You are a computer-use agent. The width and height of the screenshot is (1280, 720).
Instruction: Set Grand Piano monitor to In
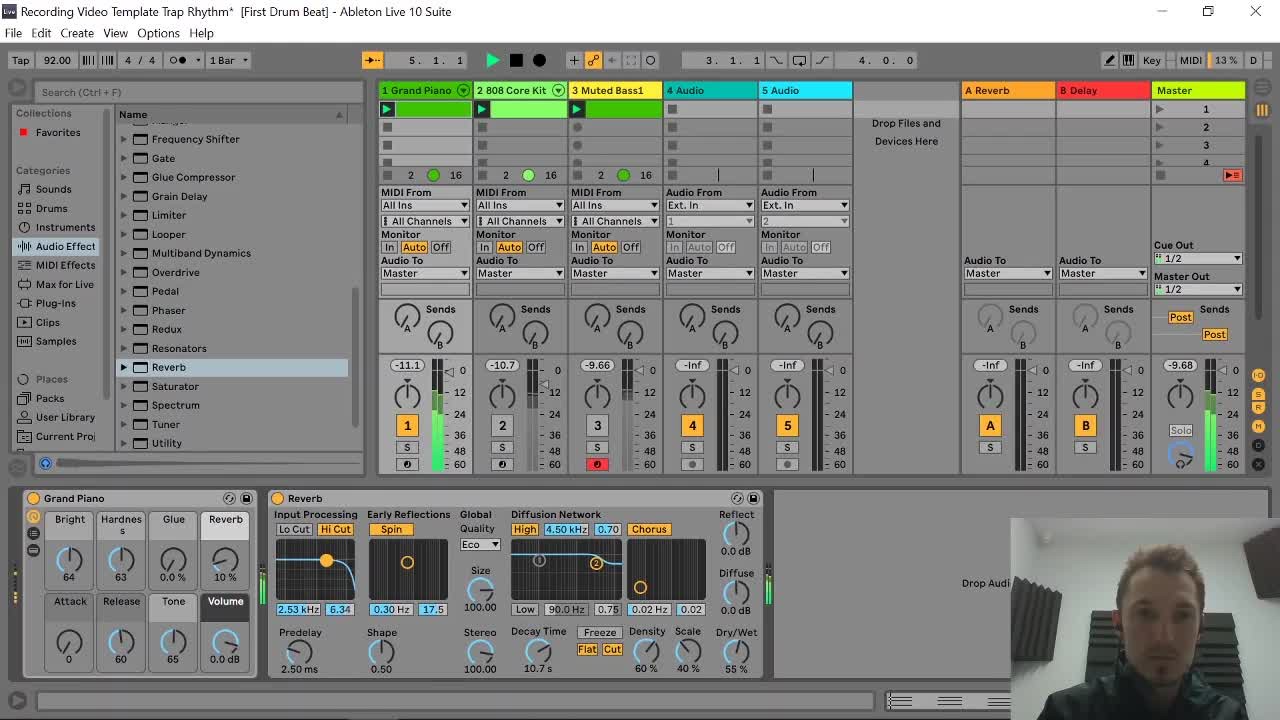tap(389, 247)
